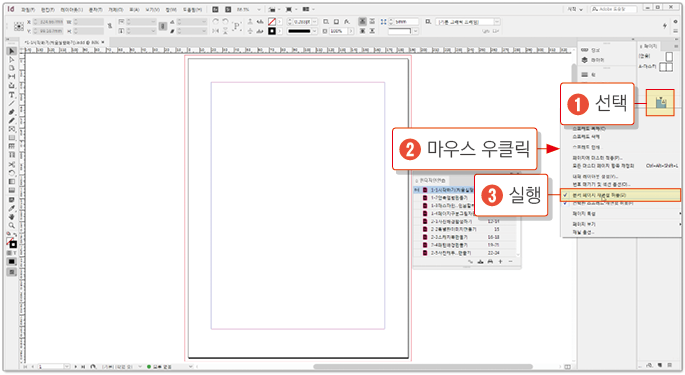Viewport: 685px width, 375px height.
Task: Click the save book icon in Book panel
Action: pos(480,261)
